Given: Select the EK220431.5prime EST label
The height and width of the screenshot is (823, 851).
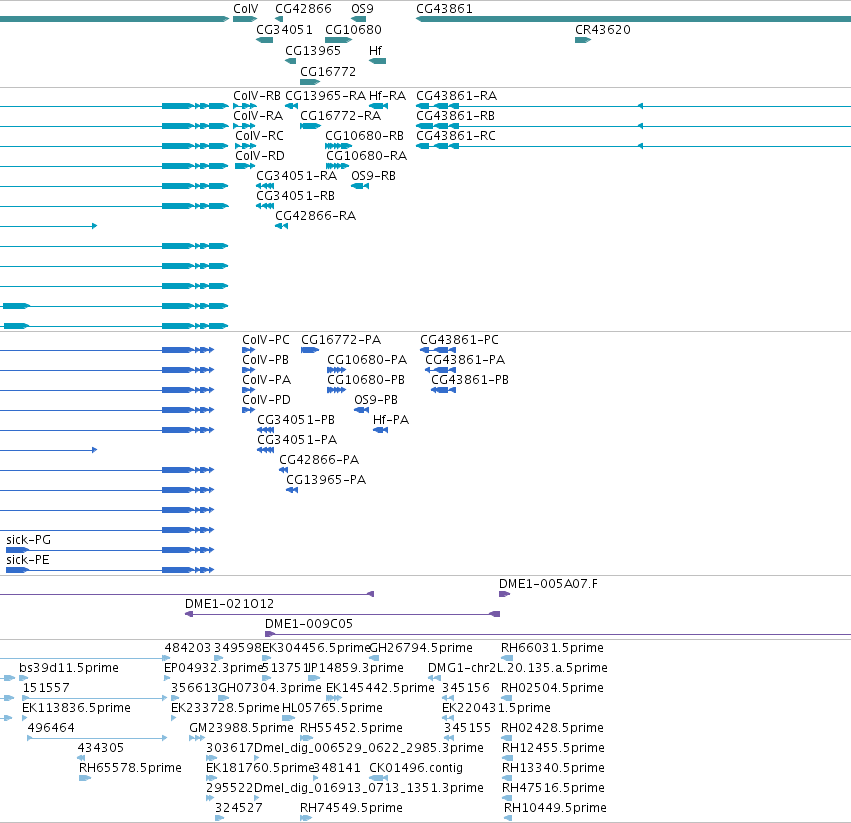Looking at the screenshot, I should (496, 708).
